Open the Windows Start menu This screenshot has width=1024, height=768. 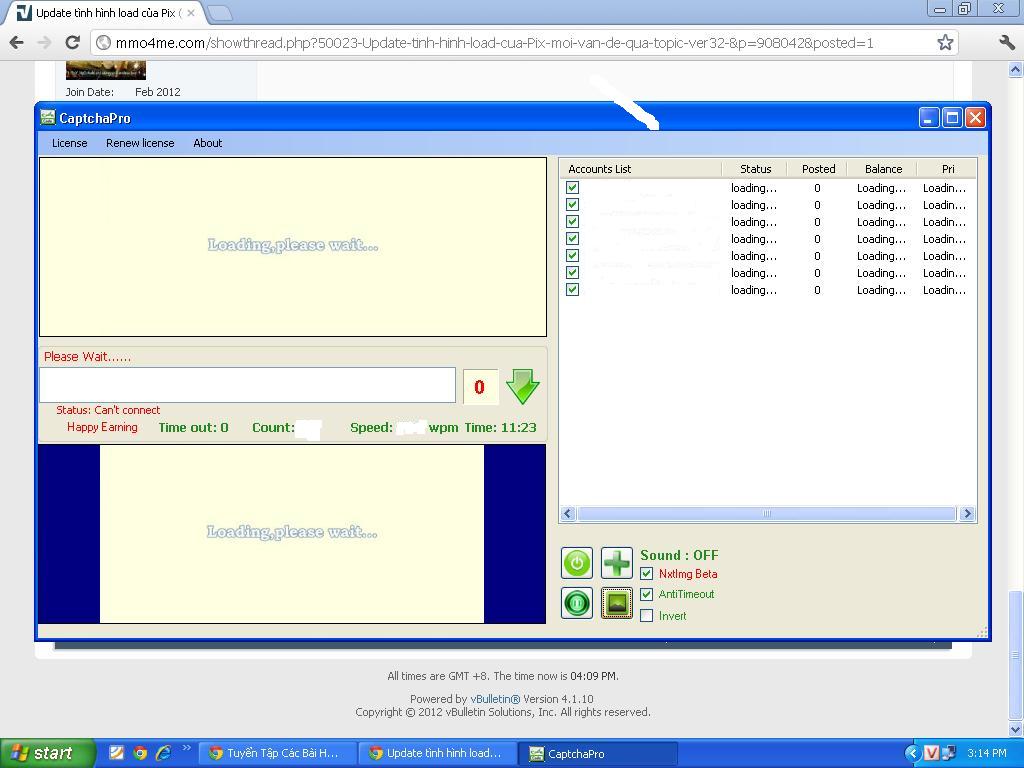pyautogui.click(x=48, y=753)
